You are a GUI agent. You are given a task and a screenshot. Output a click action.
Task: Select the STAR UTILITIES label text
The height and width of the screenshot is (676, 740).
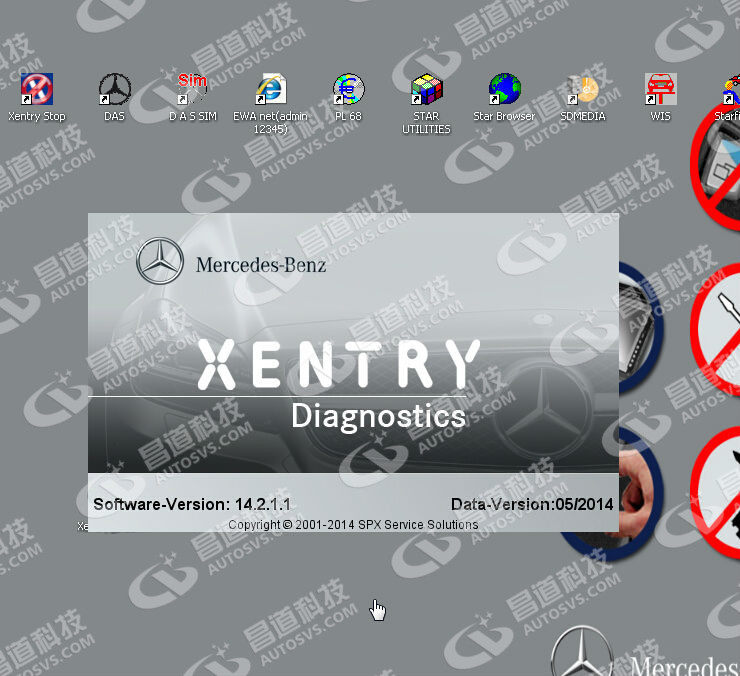tap(426, 123)
